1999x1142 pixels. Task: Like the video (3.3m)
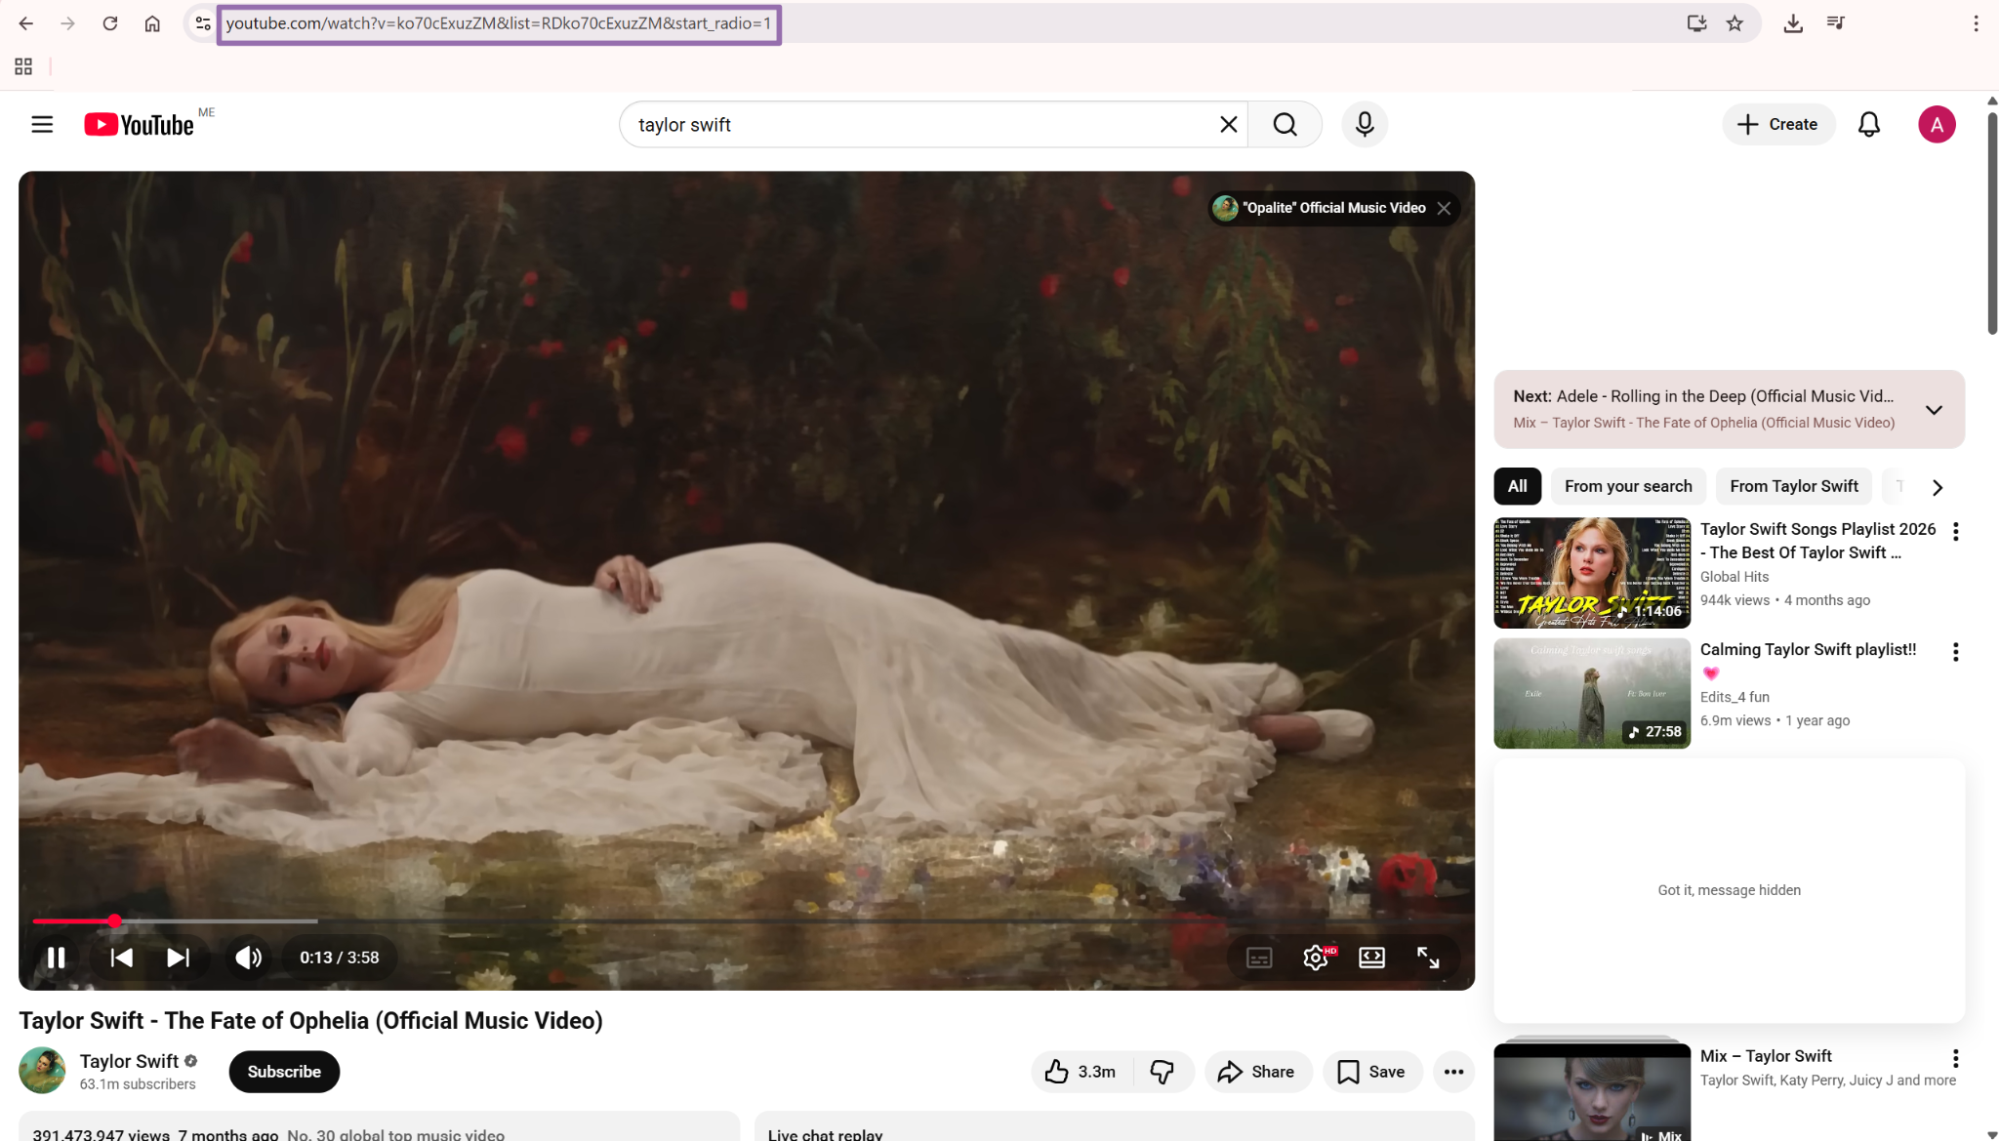[1081, 1071]
